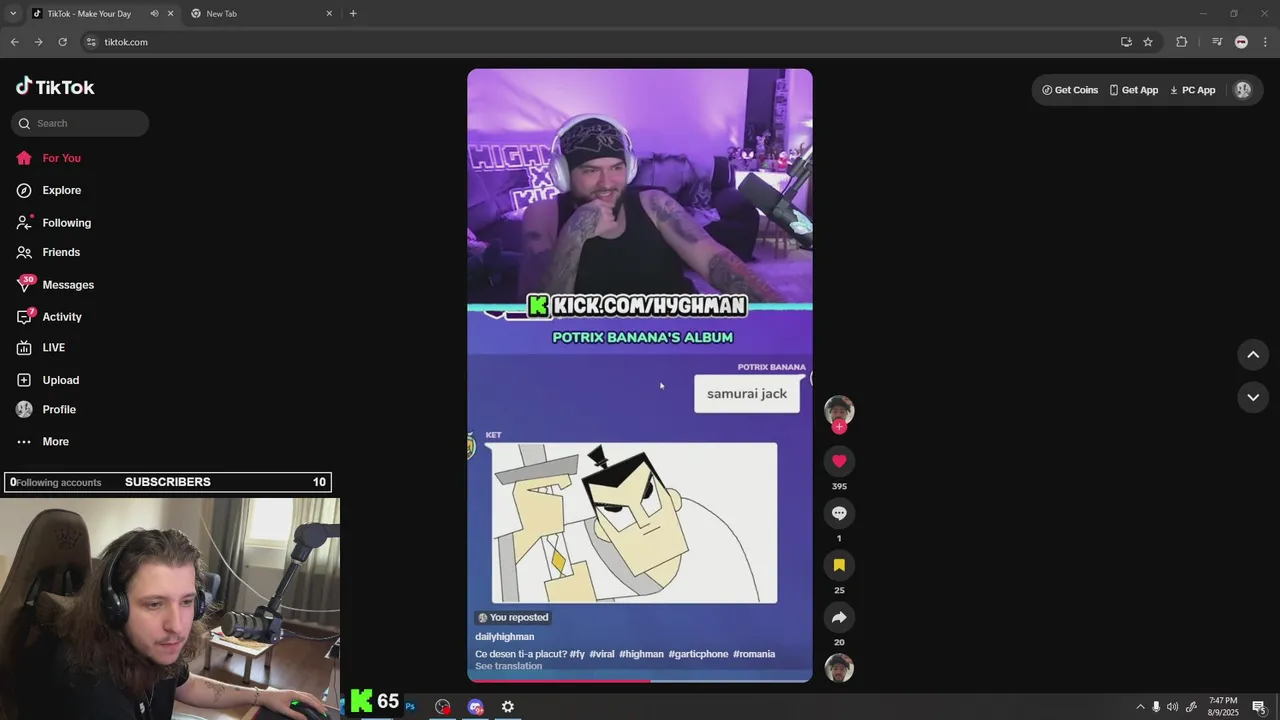The height and width of the screenshot is (720, 1280).
Task: Open the volume control in system tray
Action: point(1172,707)
